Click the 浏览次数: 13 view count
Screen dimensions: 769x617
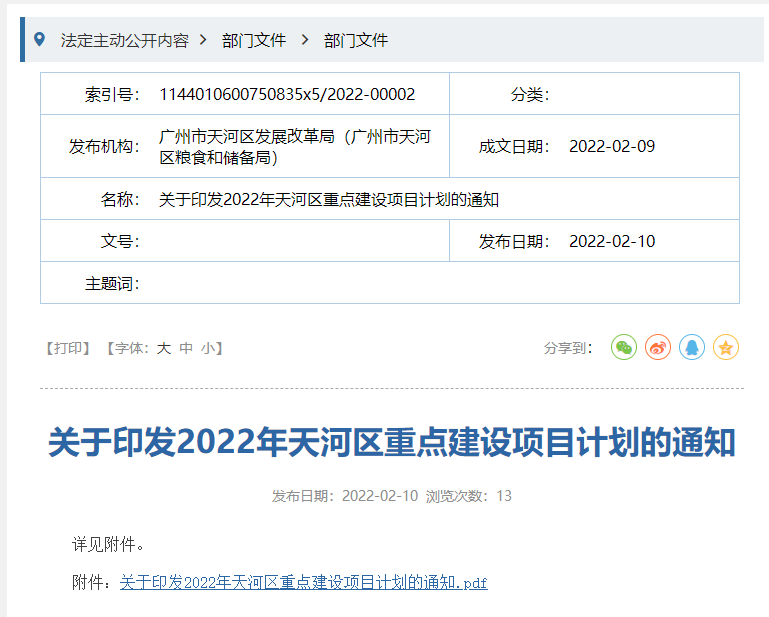468,496
